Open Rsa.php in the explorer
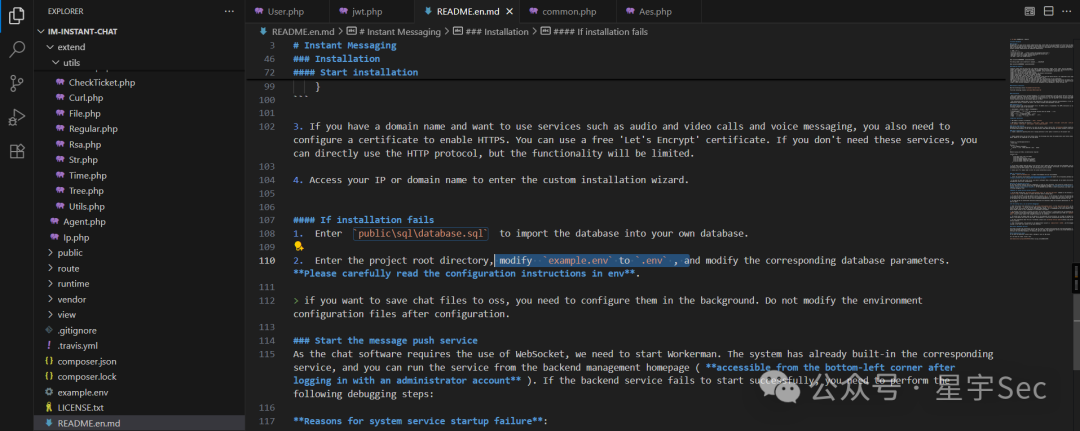1080x431 pixels. tap(85, 145)
